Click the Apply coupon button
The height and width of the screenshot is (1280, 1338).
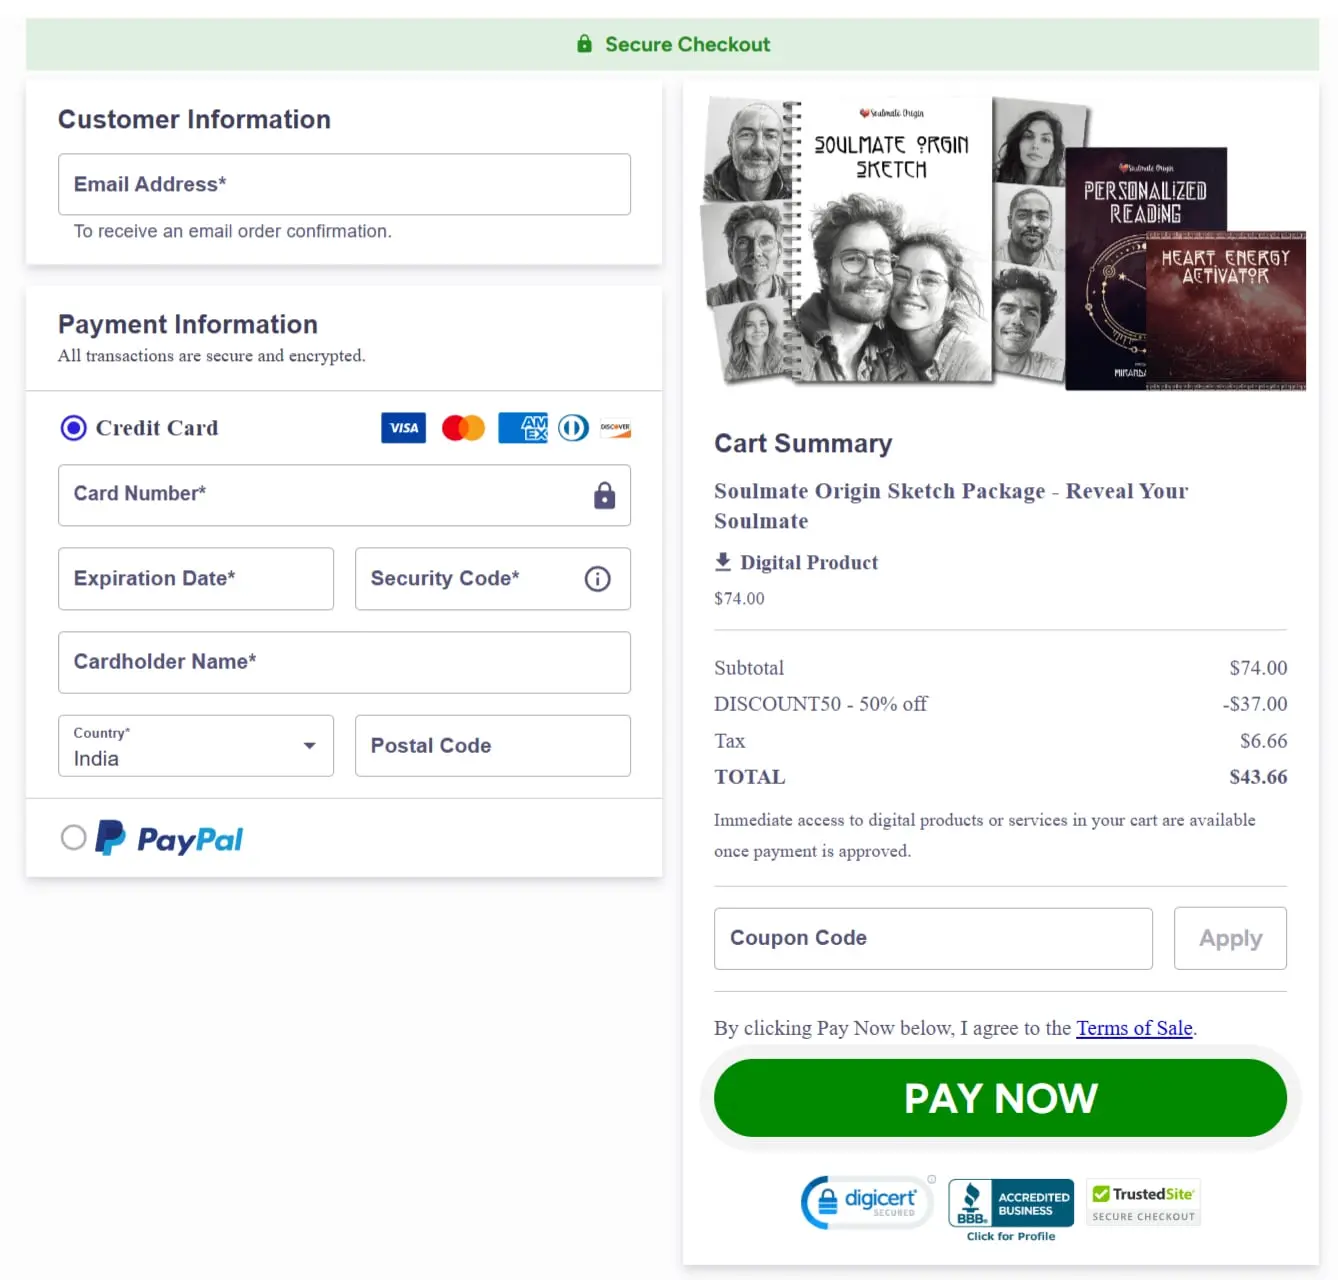click(x=1230, y=938)
